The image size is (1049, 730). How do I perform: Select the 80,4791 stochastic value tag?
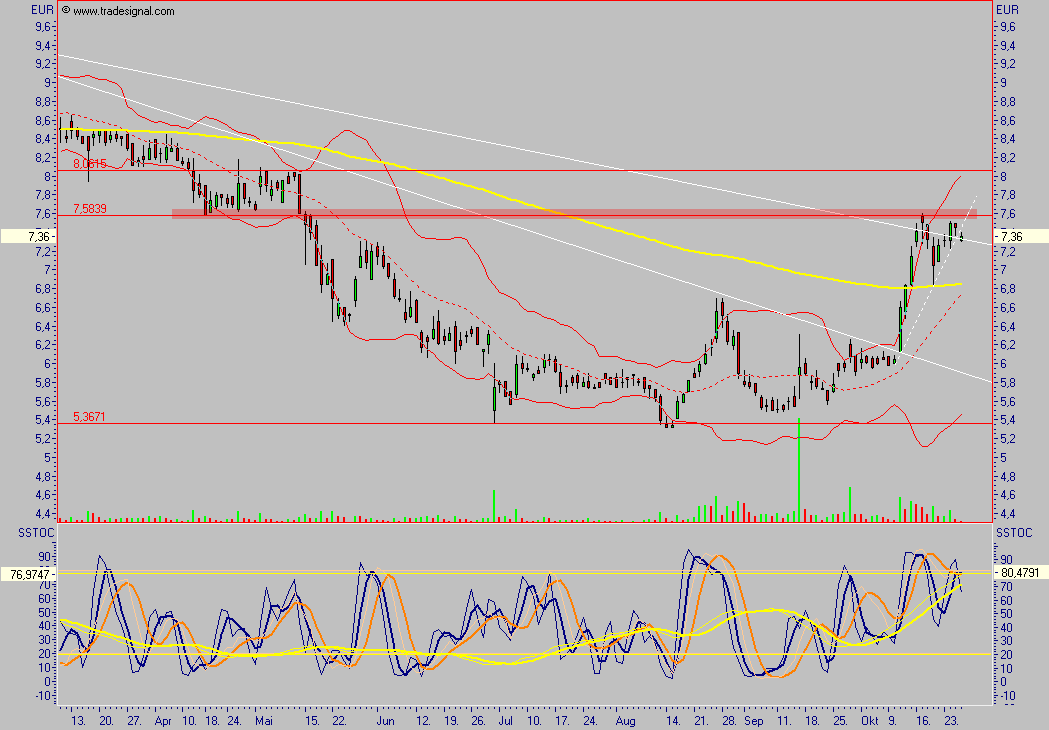point(1021,573)
